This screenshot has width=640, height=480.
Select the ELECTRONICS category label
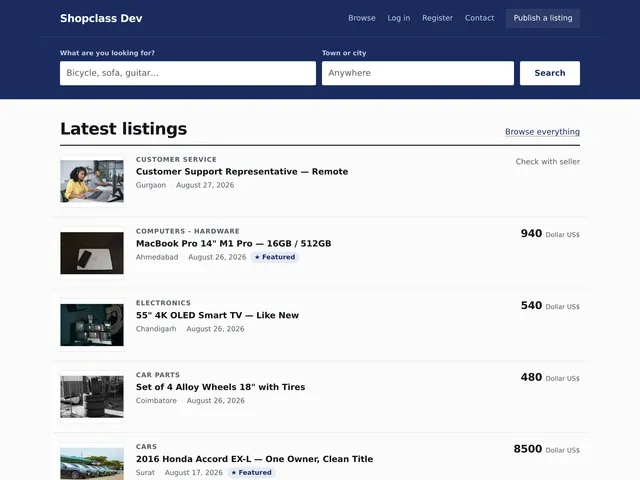click(163, 303)
